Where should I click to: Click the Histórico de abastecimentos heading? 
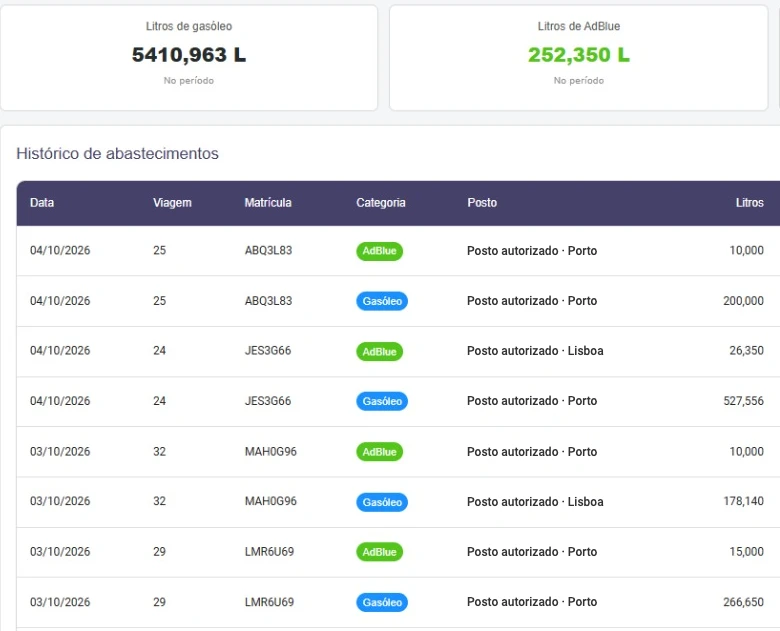117,153
